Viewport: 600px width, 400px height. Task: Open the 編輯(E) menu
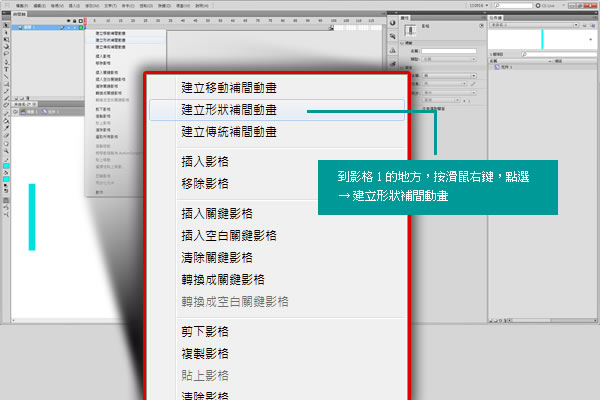[x=39, y=6]
